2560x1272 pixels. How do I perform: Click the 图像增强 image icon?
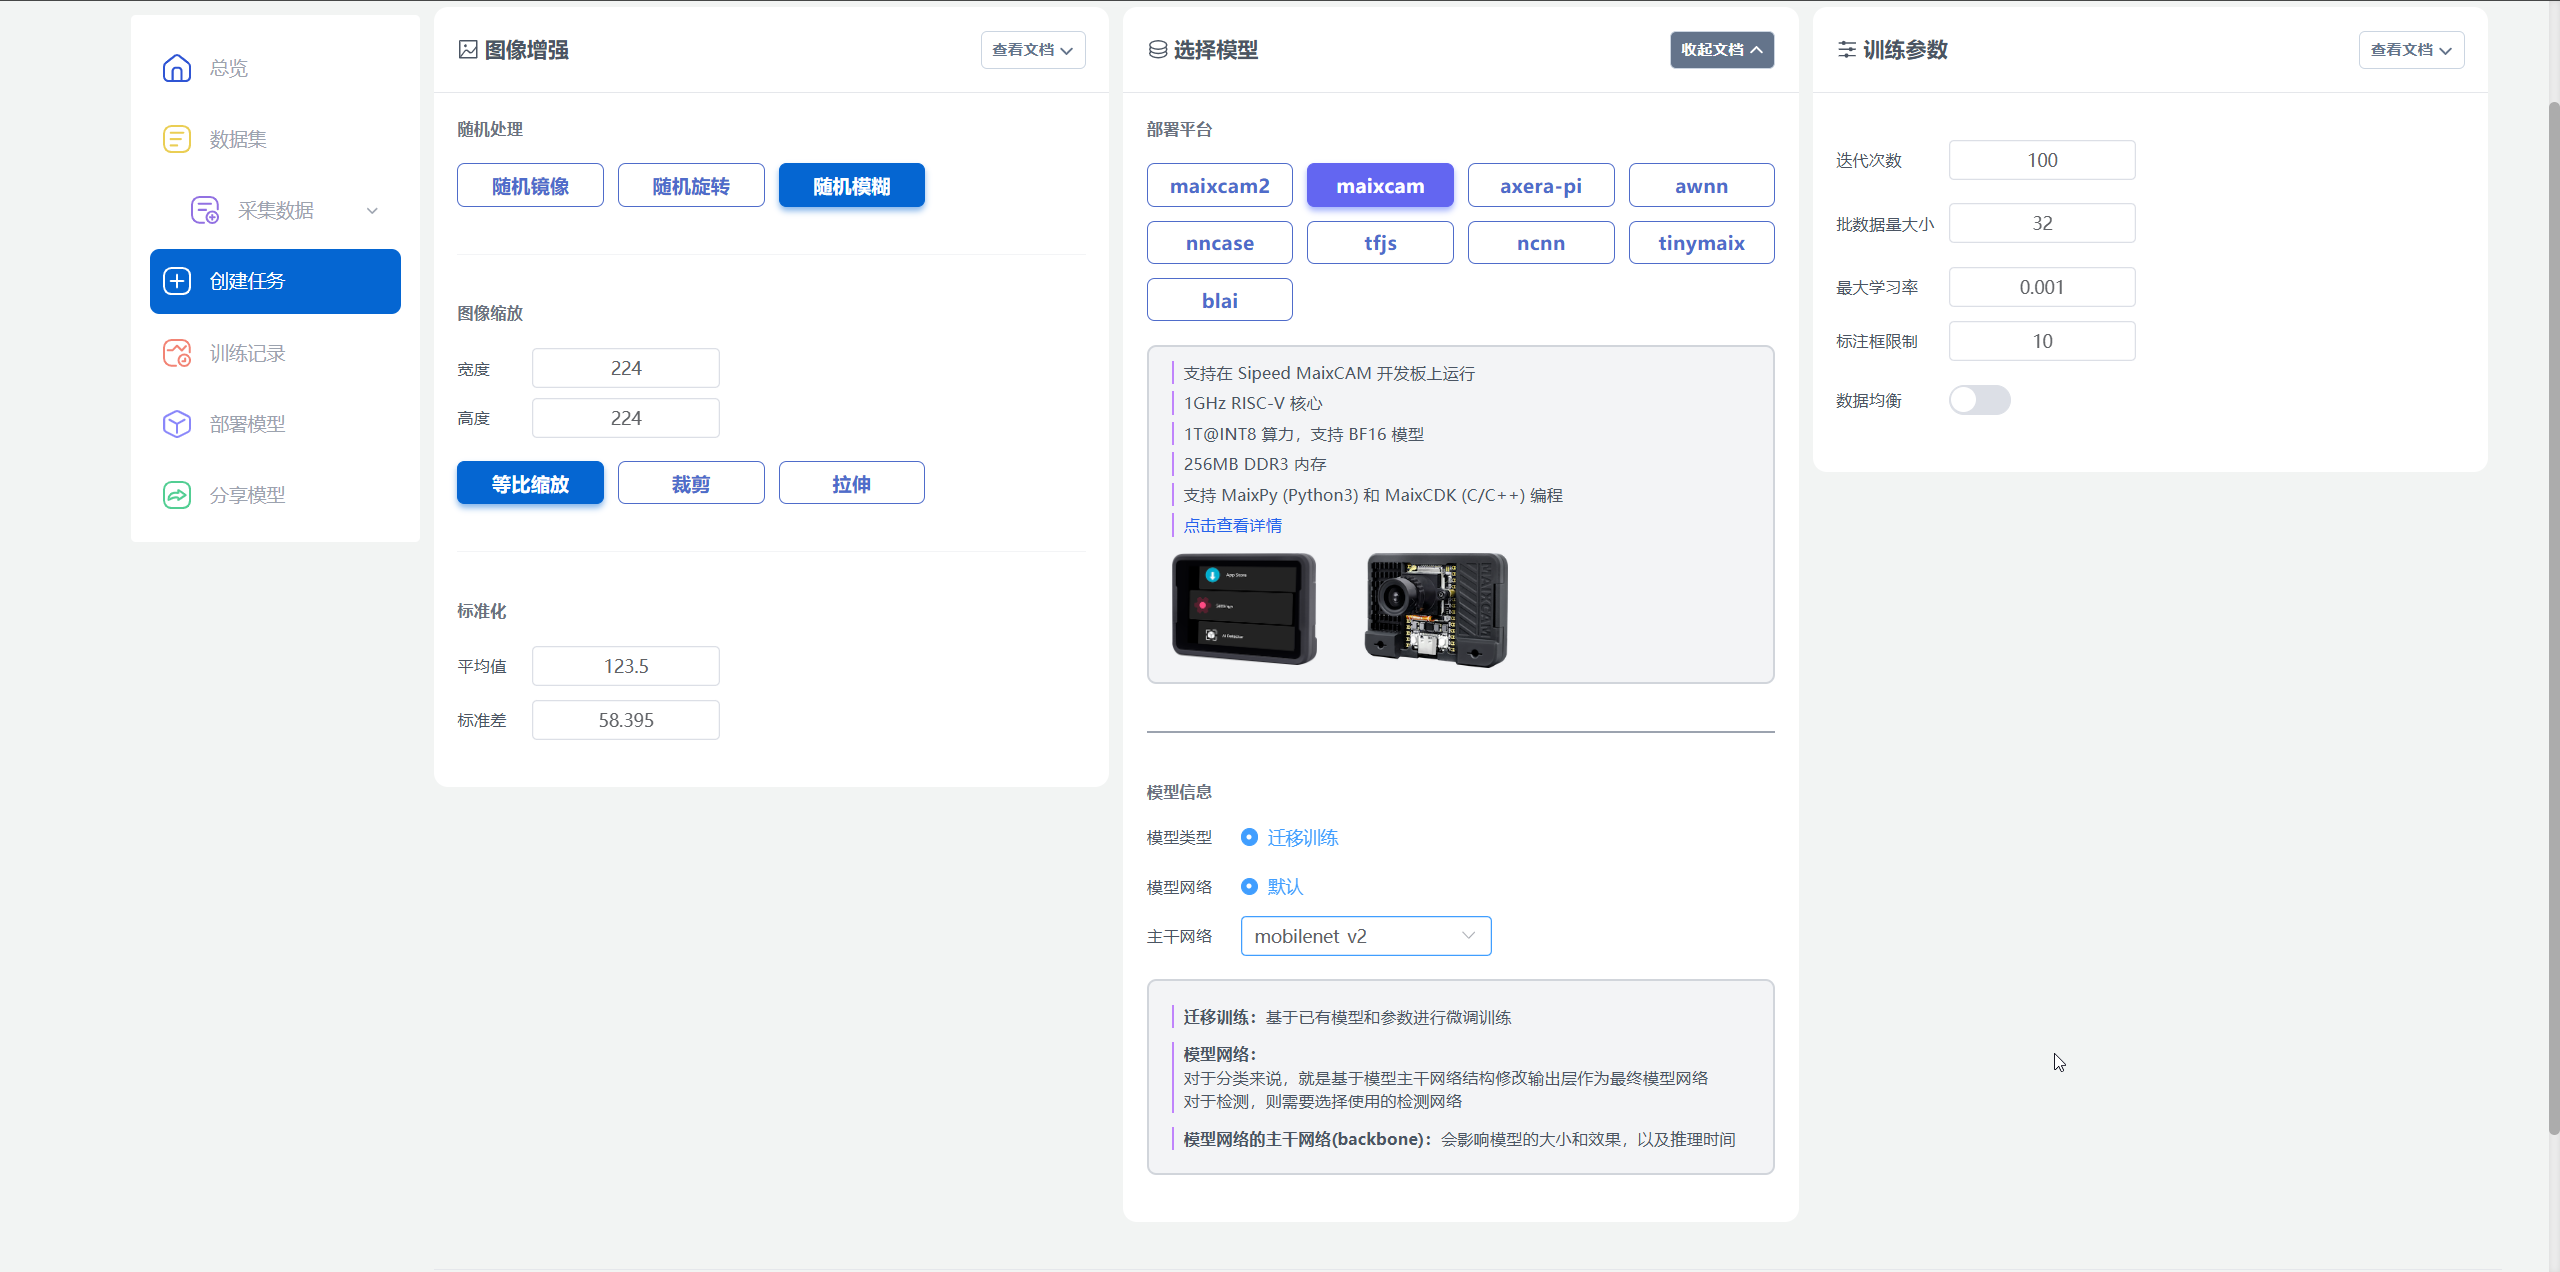(x=468, y=50)
